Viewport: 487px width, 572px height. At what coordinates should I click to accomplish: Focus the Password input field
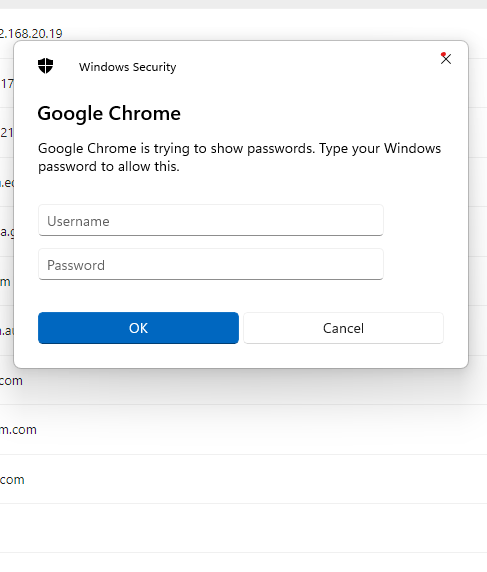click(211, 264)
